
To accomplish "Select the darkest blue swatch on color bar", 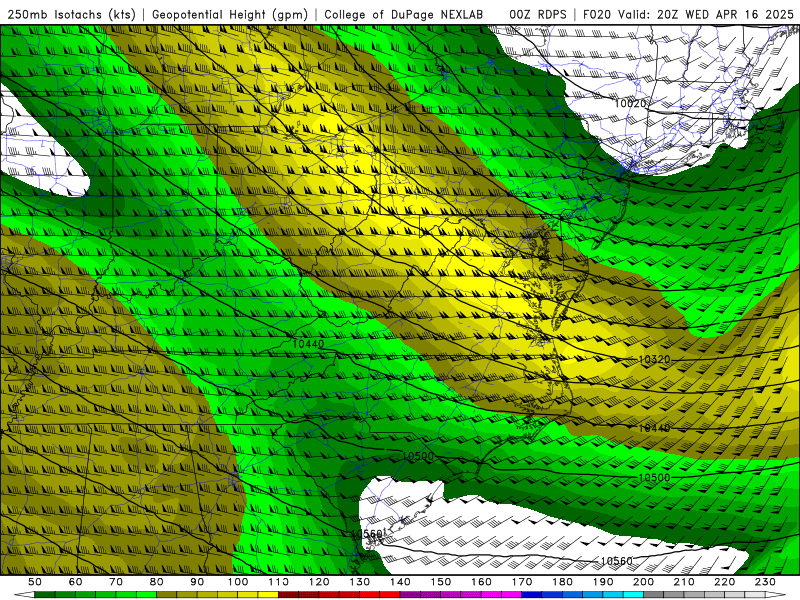I will [x=532, y=595].
